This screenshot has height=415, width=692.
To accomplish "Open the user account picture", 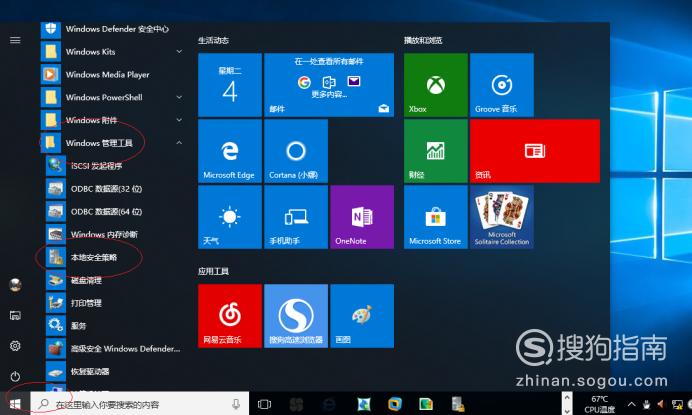I will 15,285.
